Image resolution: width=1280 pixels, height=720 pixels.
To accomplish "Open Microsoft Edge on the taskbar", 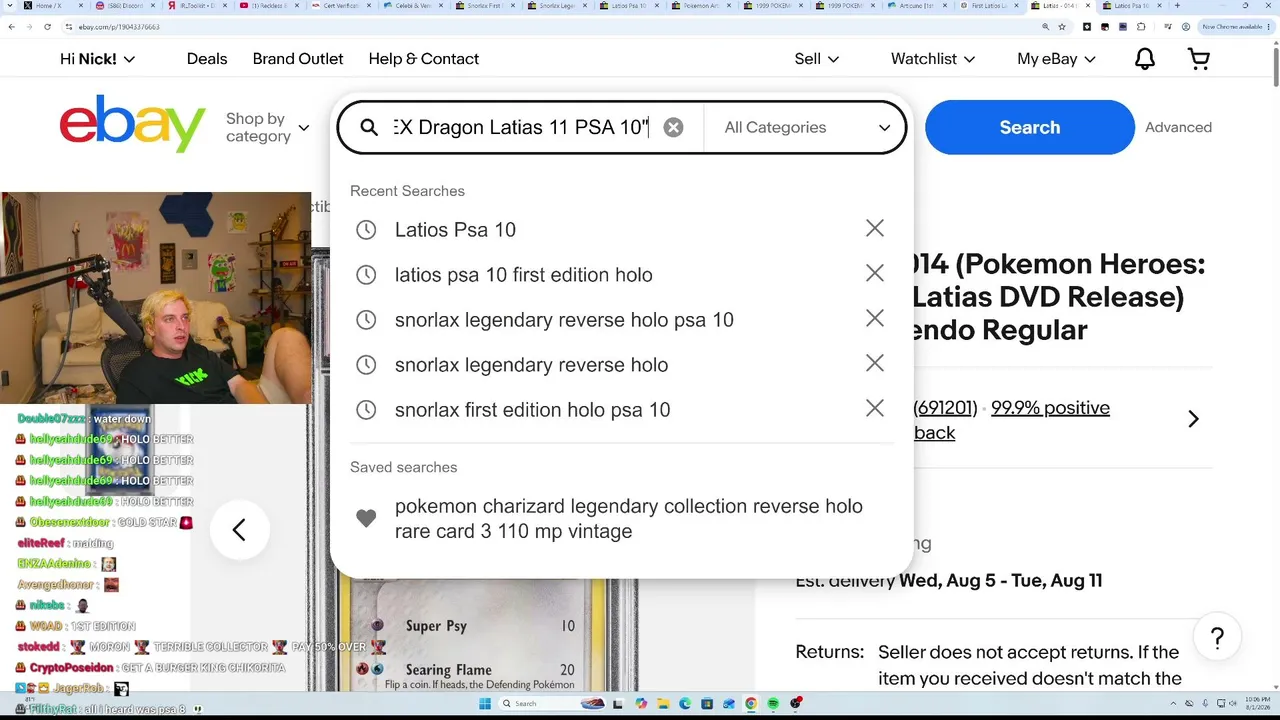I will 685,704.
